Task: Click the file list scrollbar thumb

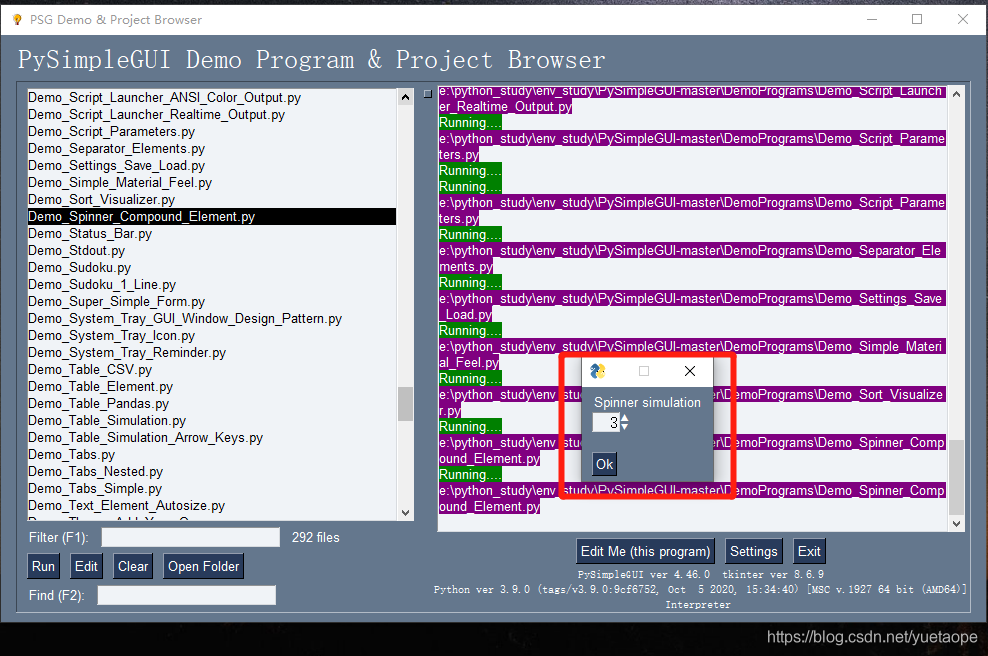Action: click(x=405, y=403)
